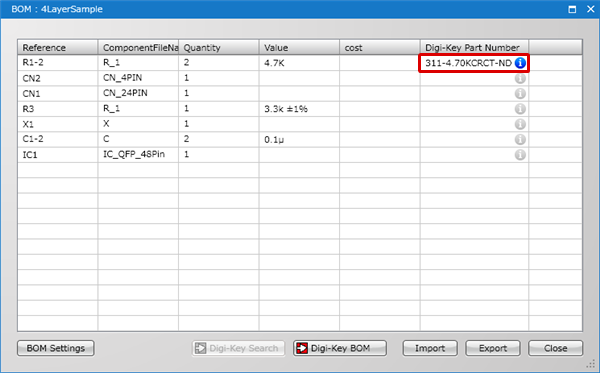
Task: Close the BOM dialog with Close button
Action: point(556,348)
